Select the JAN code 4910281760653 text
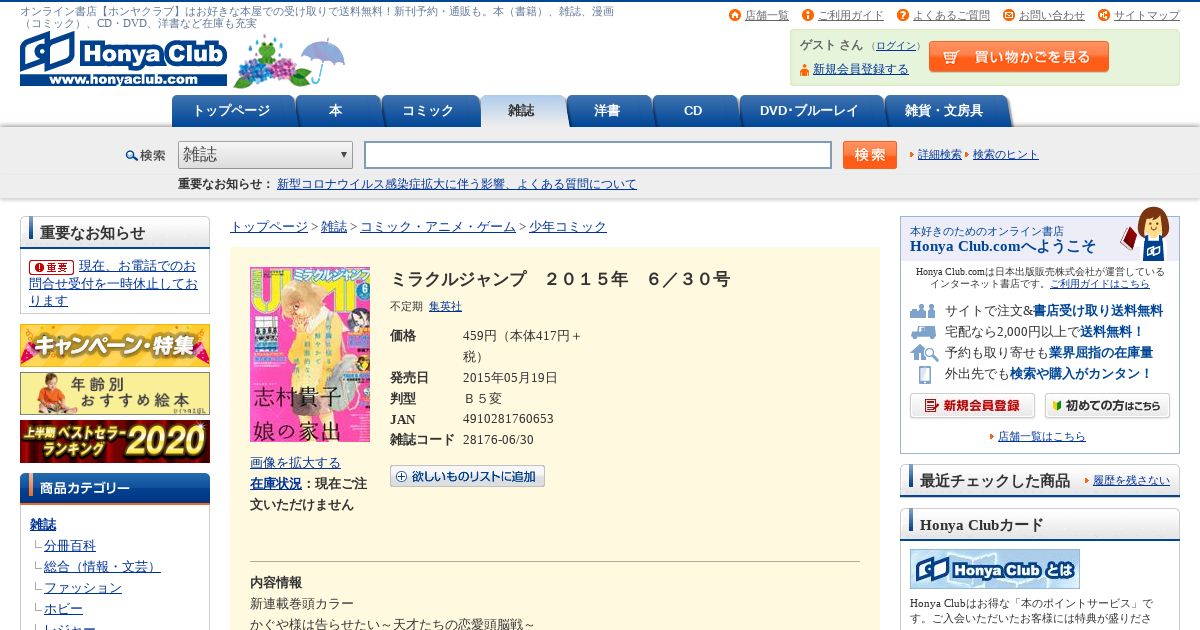 click(x=508, y=419)
